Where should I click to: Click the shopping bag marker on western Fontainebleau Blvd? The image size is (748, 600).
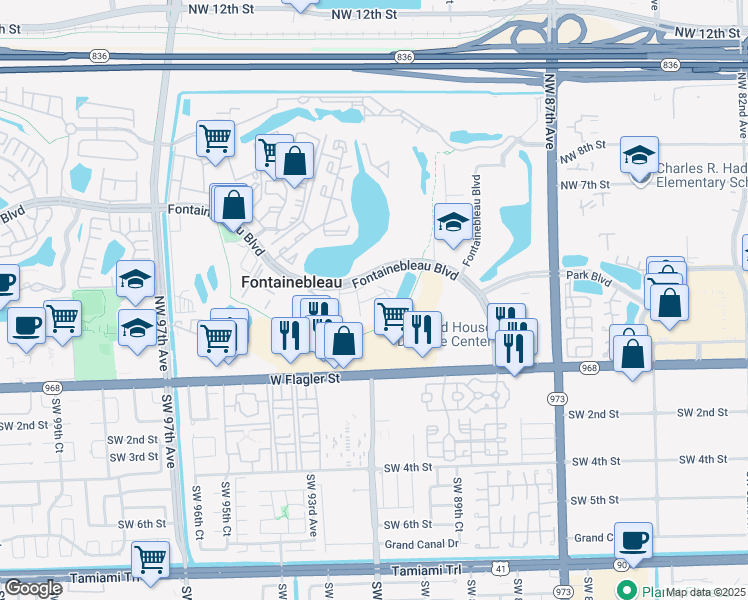point(233,205)
